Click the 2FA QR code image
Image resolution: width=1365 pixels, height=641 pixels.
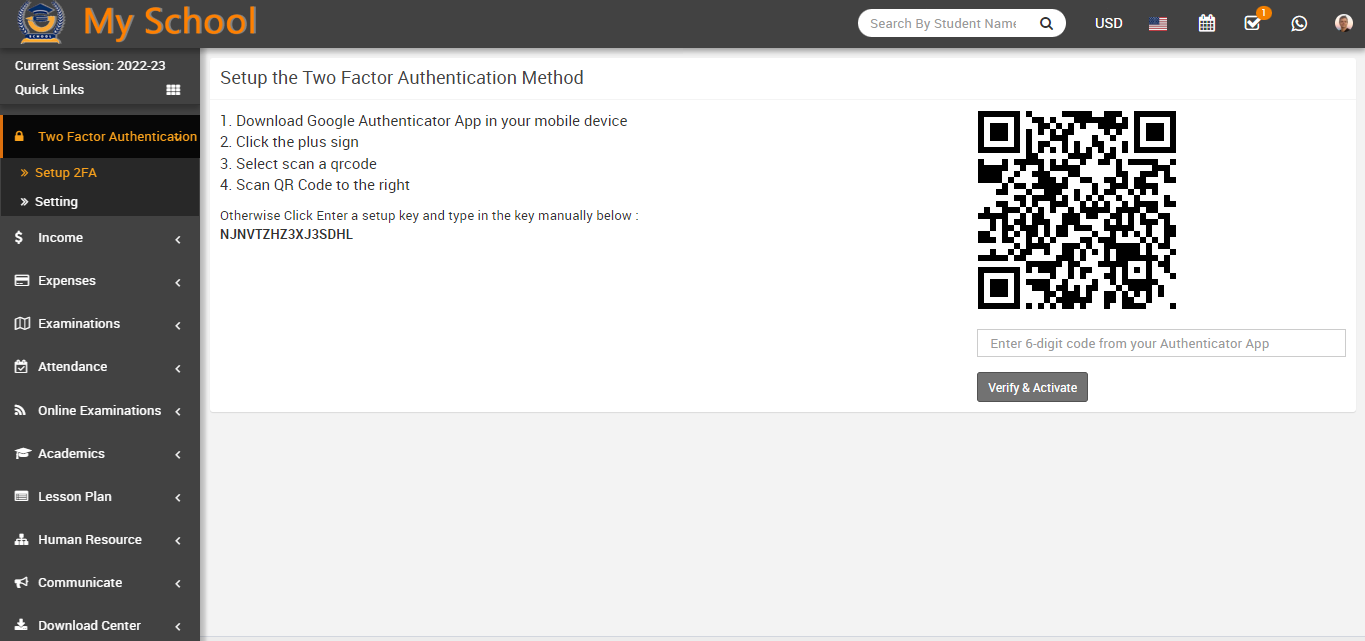click(1076, 210)
